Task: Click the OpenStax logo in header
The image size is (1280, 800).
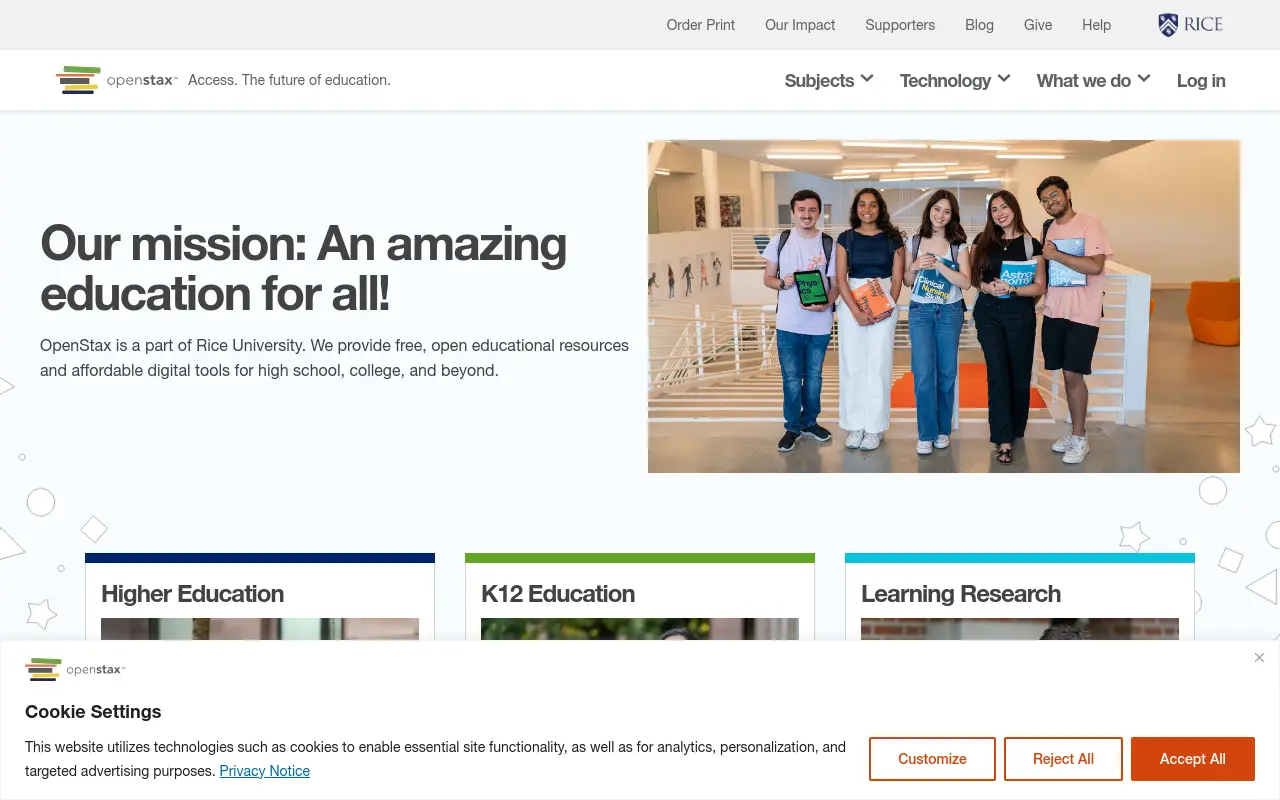Action: [117, 80]
